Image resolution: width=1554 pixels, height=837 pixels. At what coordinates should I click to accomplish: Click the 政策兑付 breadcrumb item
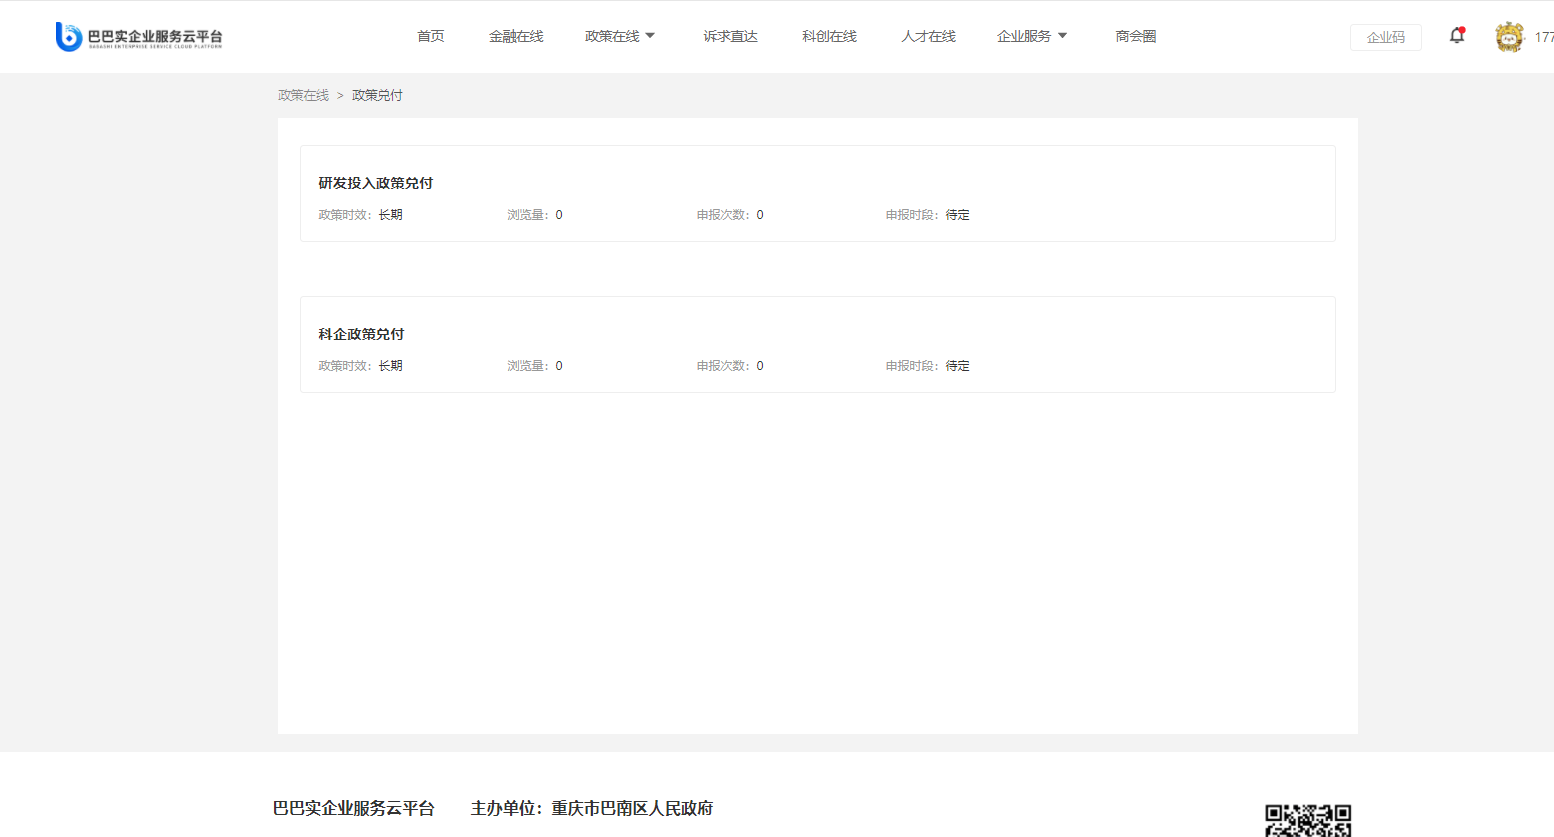click(377, 95)
